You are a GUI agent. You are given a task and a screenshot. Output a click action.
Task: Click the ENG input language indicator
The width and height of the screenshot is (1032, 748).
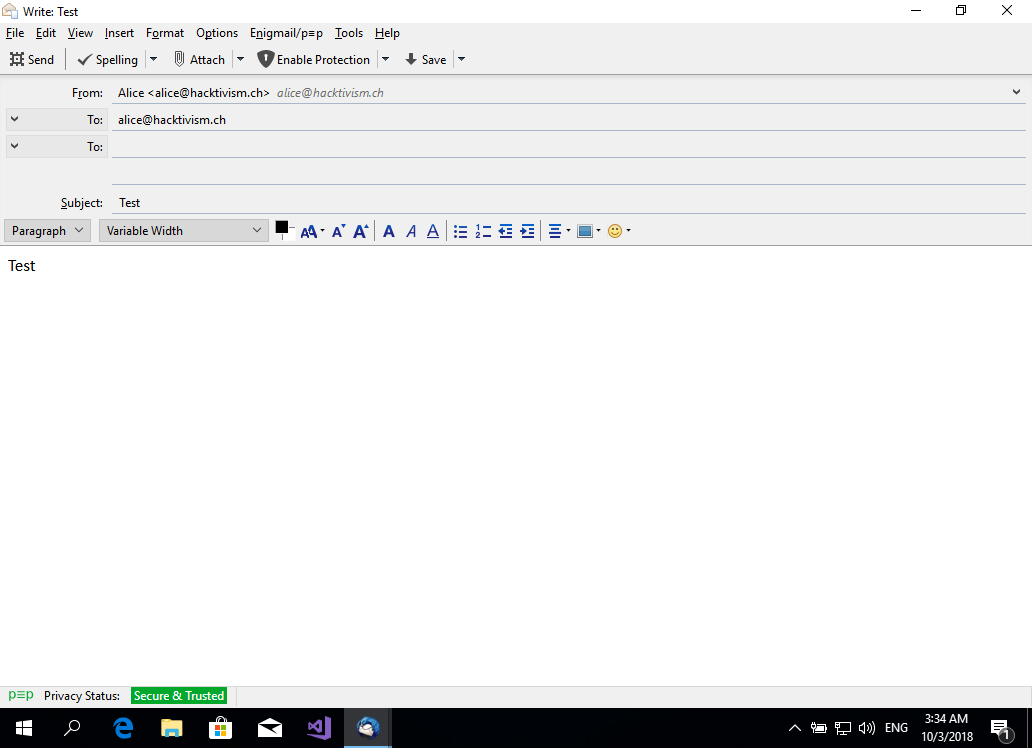(896, 728)
